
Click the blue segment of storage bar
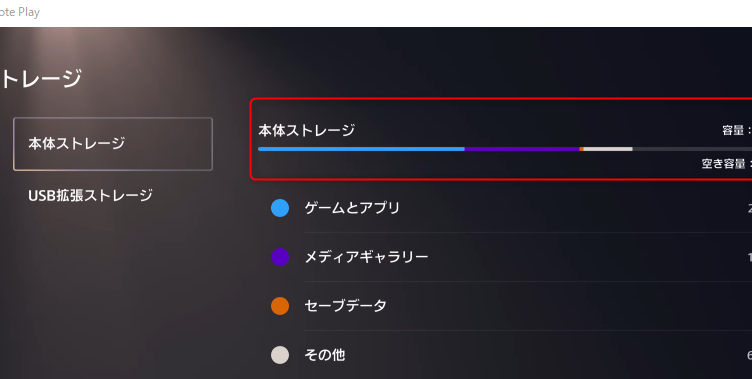[361, 149]
